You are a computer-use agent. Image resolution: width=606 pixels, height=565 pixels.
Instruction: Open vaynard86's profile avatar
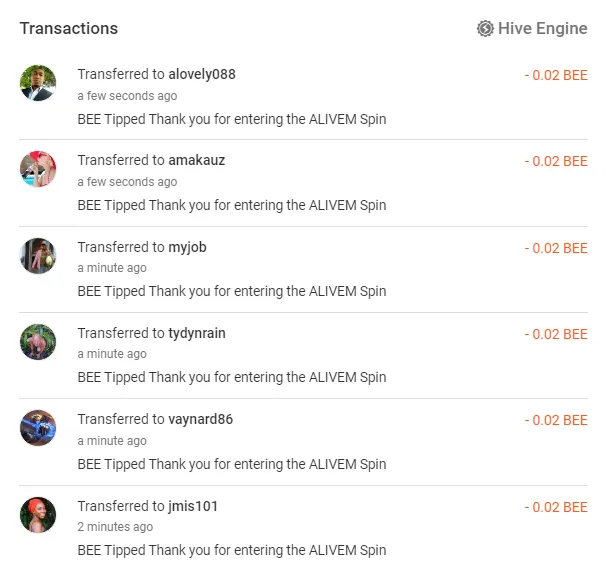tap(38, 428)
